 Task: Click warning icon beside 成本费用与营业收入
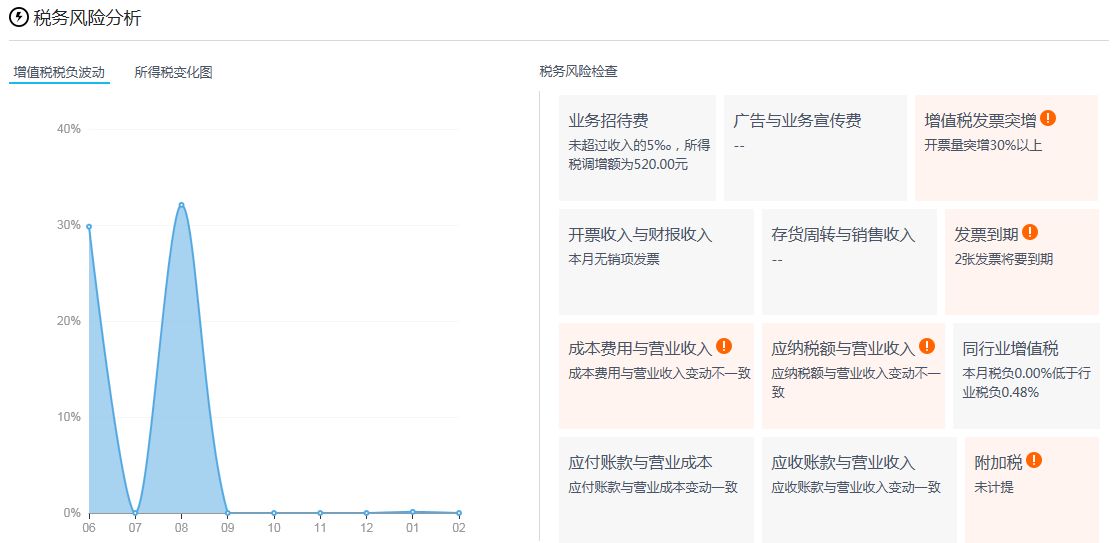(x=724, y=346)
